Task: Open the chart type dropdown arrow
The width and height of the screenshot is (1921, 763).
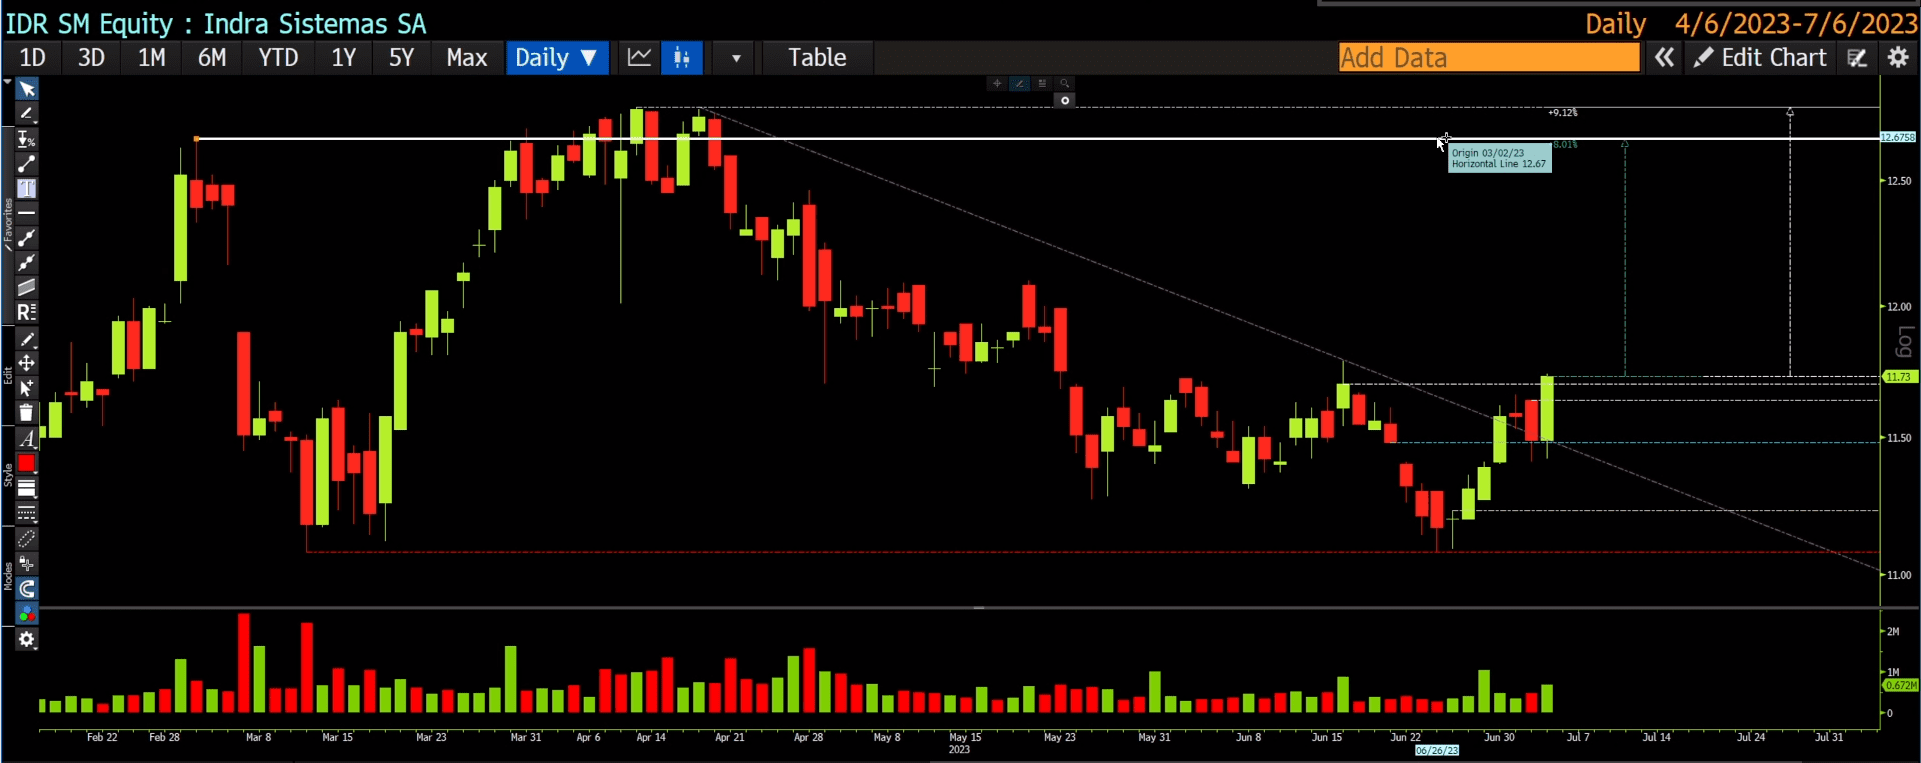Action: point(736,58)
